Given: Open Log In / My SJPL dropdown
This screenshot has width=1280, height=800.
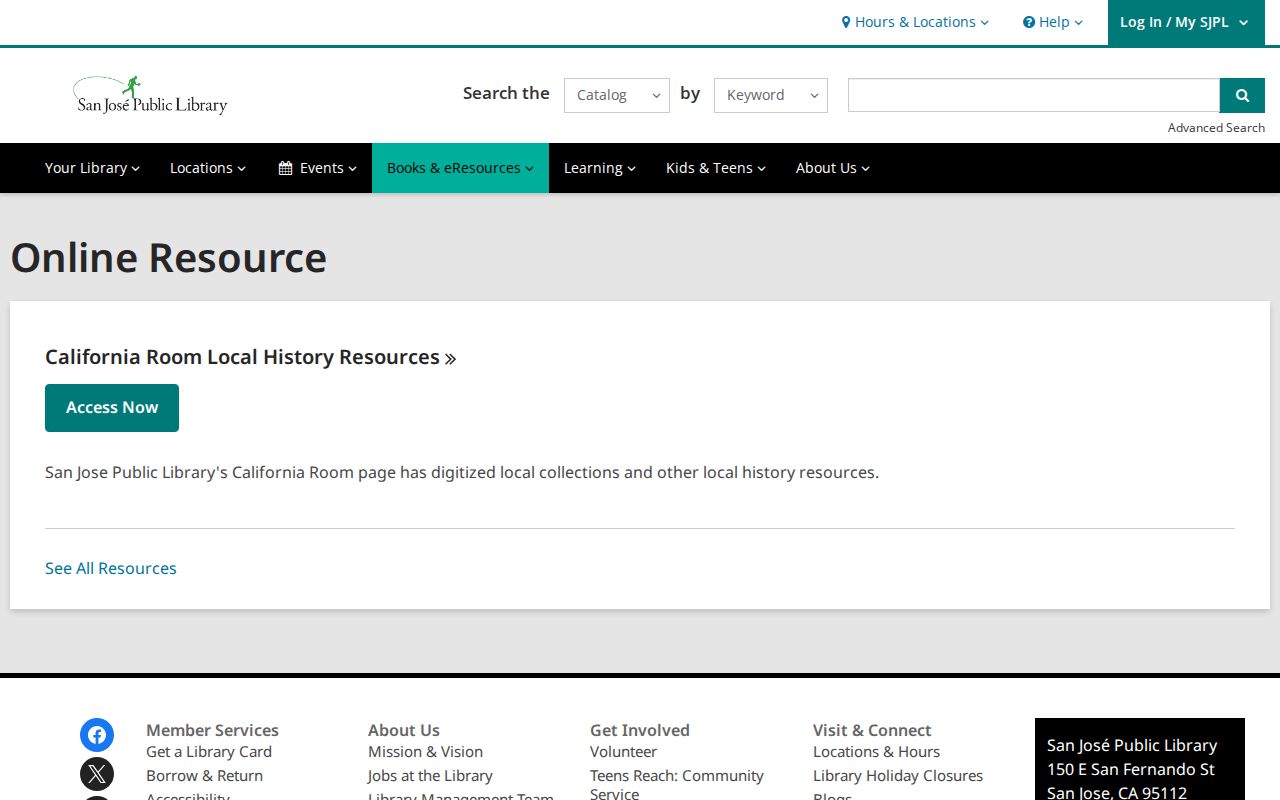Looking at the screenshot, I should click(1184, 22).
